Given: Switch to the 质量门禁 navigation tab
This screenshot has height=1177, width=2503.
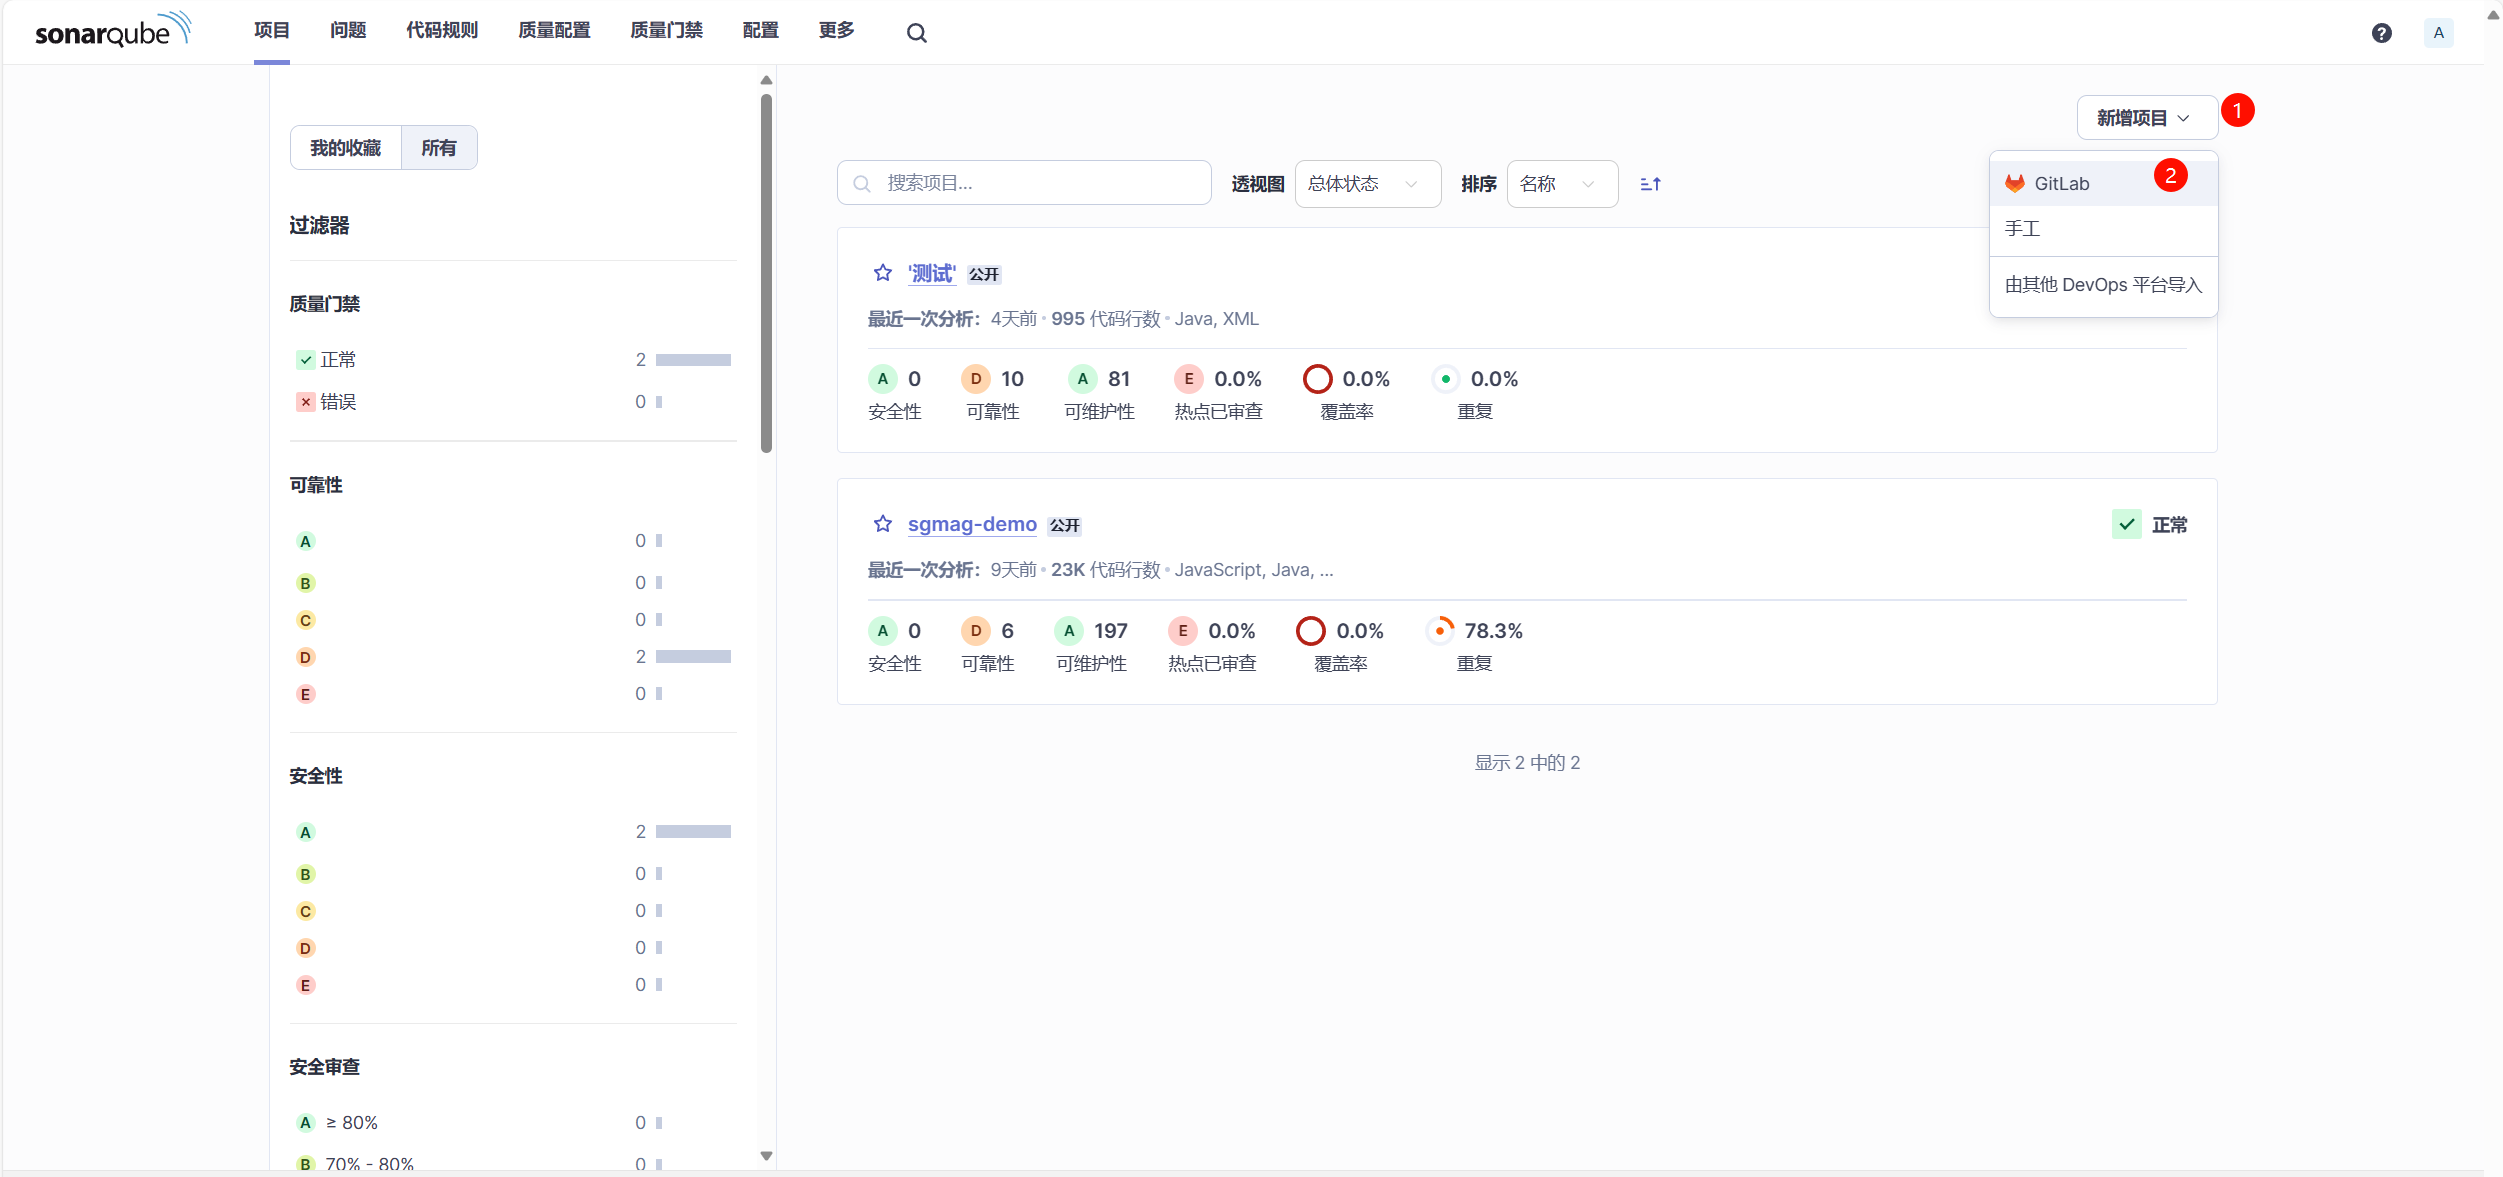Looking at the screenshot, I should click(666, 31).
